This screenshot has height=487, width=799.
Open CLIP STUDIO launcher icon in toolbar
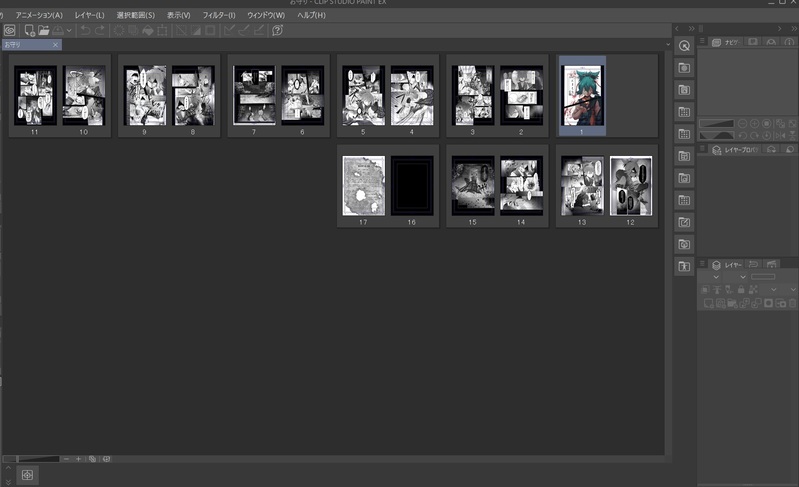(x=9, y=31)
